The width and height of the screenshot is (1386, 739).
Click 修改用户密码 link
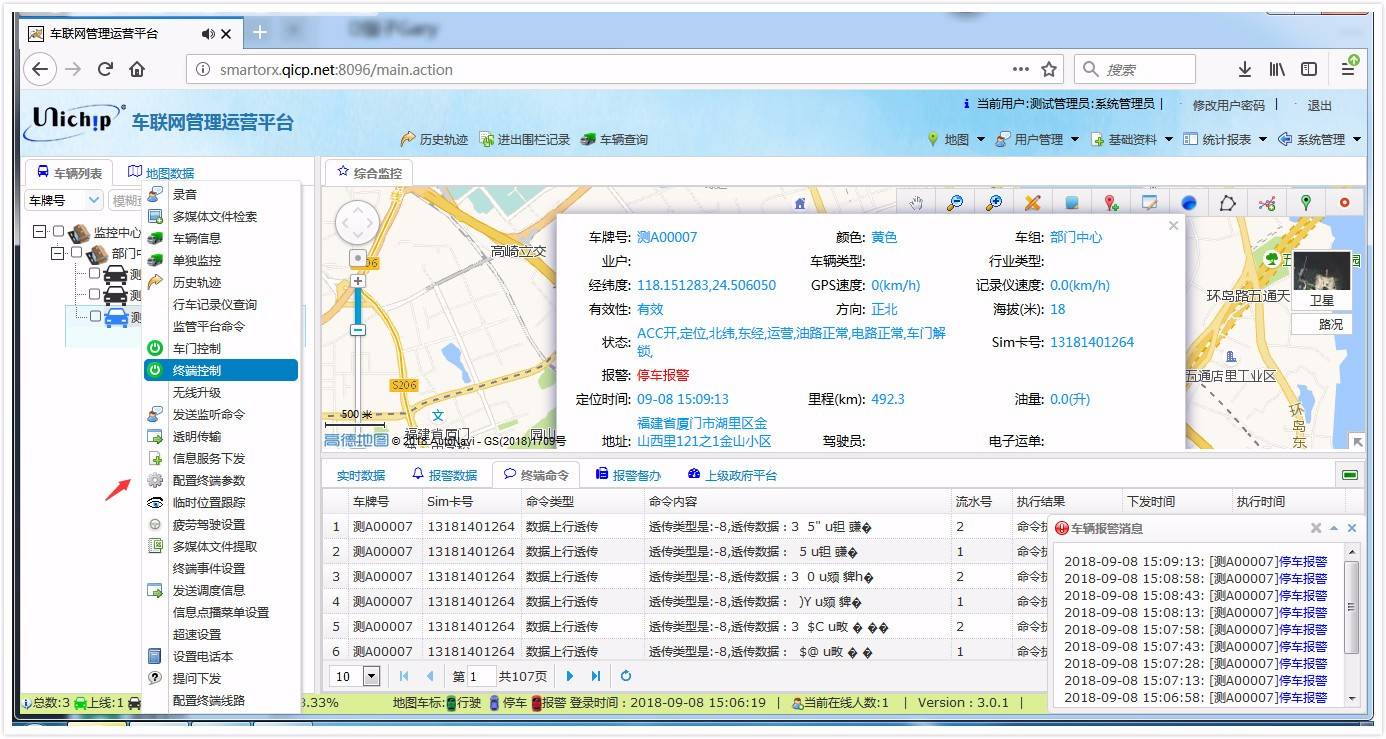[1229, 105]
